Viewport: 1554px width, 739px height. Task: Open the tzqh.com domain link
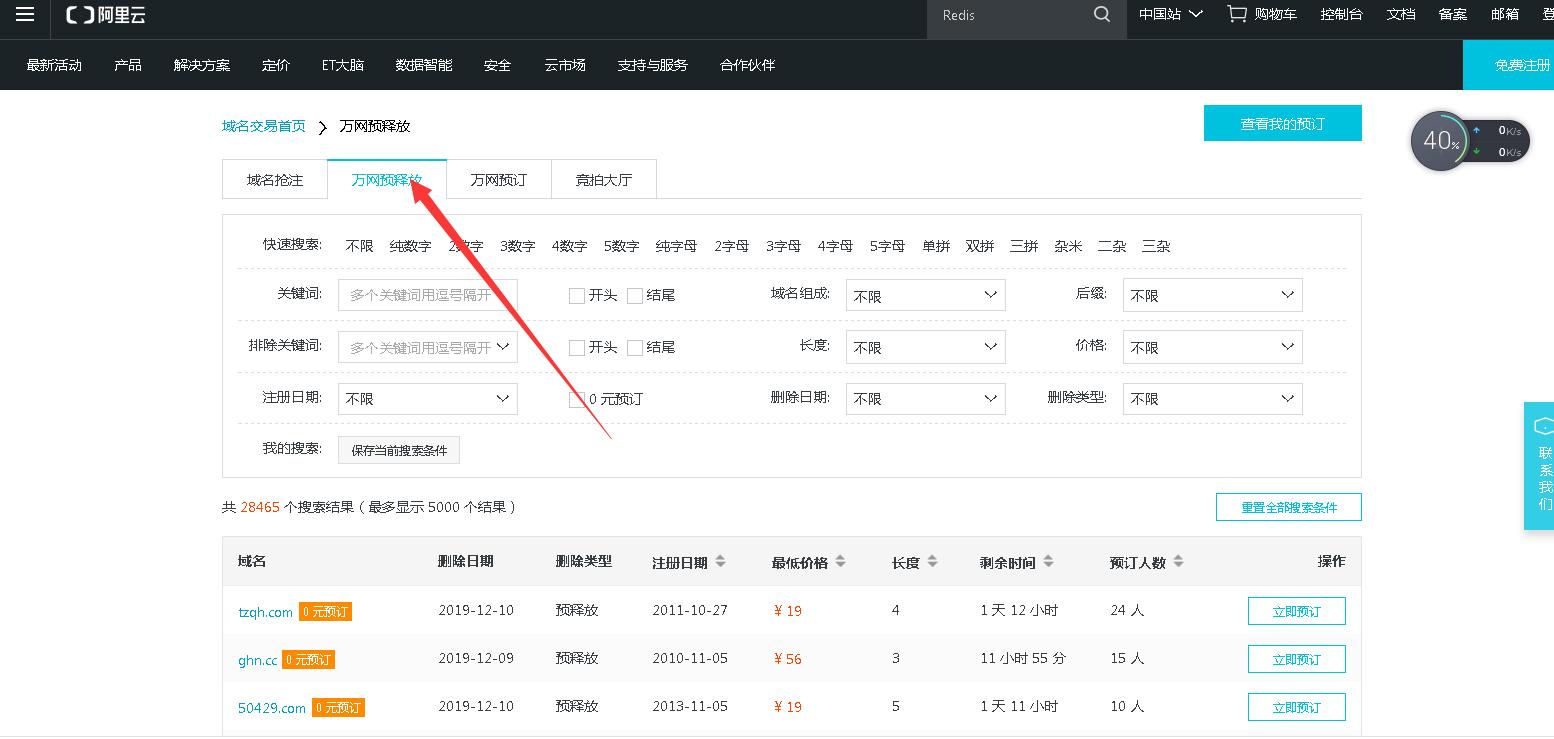(264, 611)
